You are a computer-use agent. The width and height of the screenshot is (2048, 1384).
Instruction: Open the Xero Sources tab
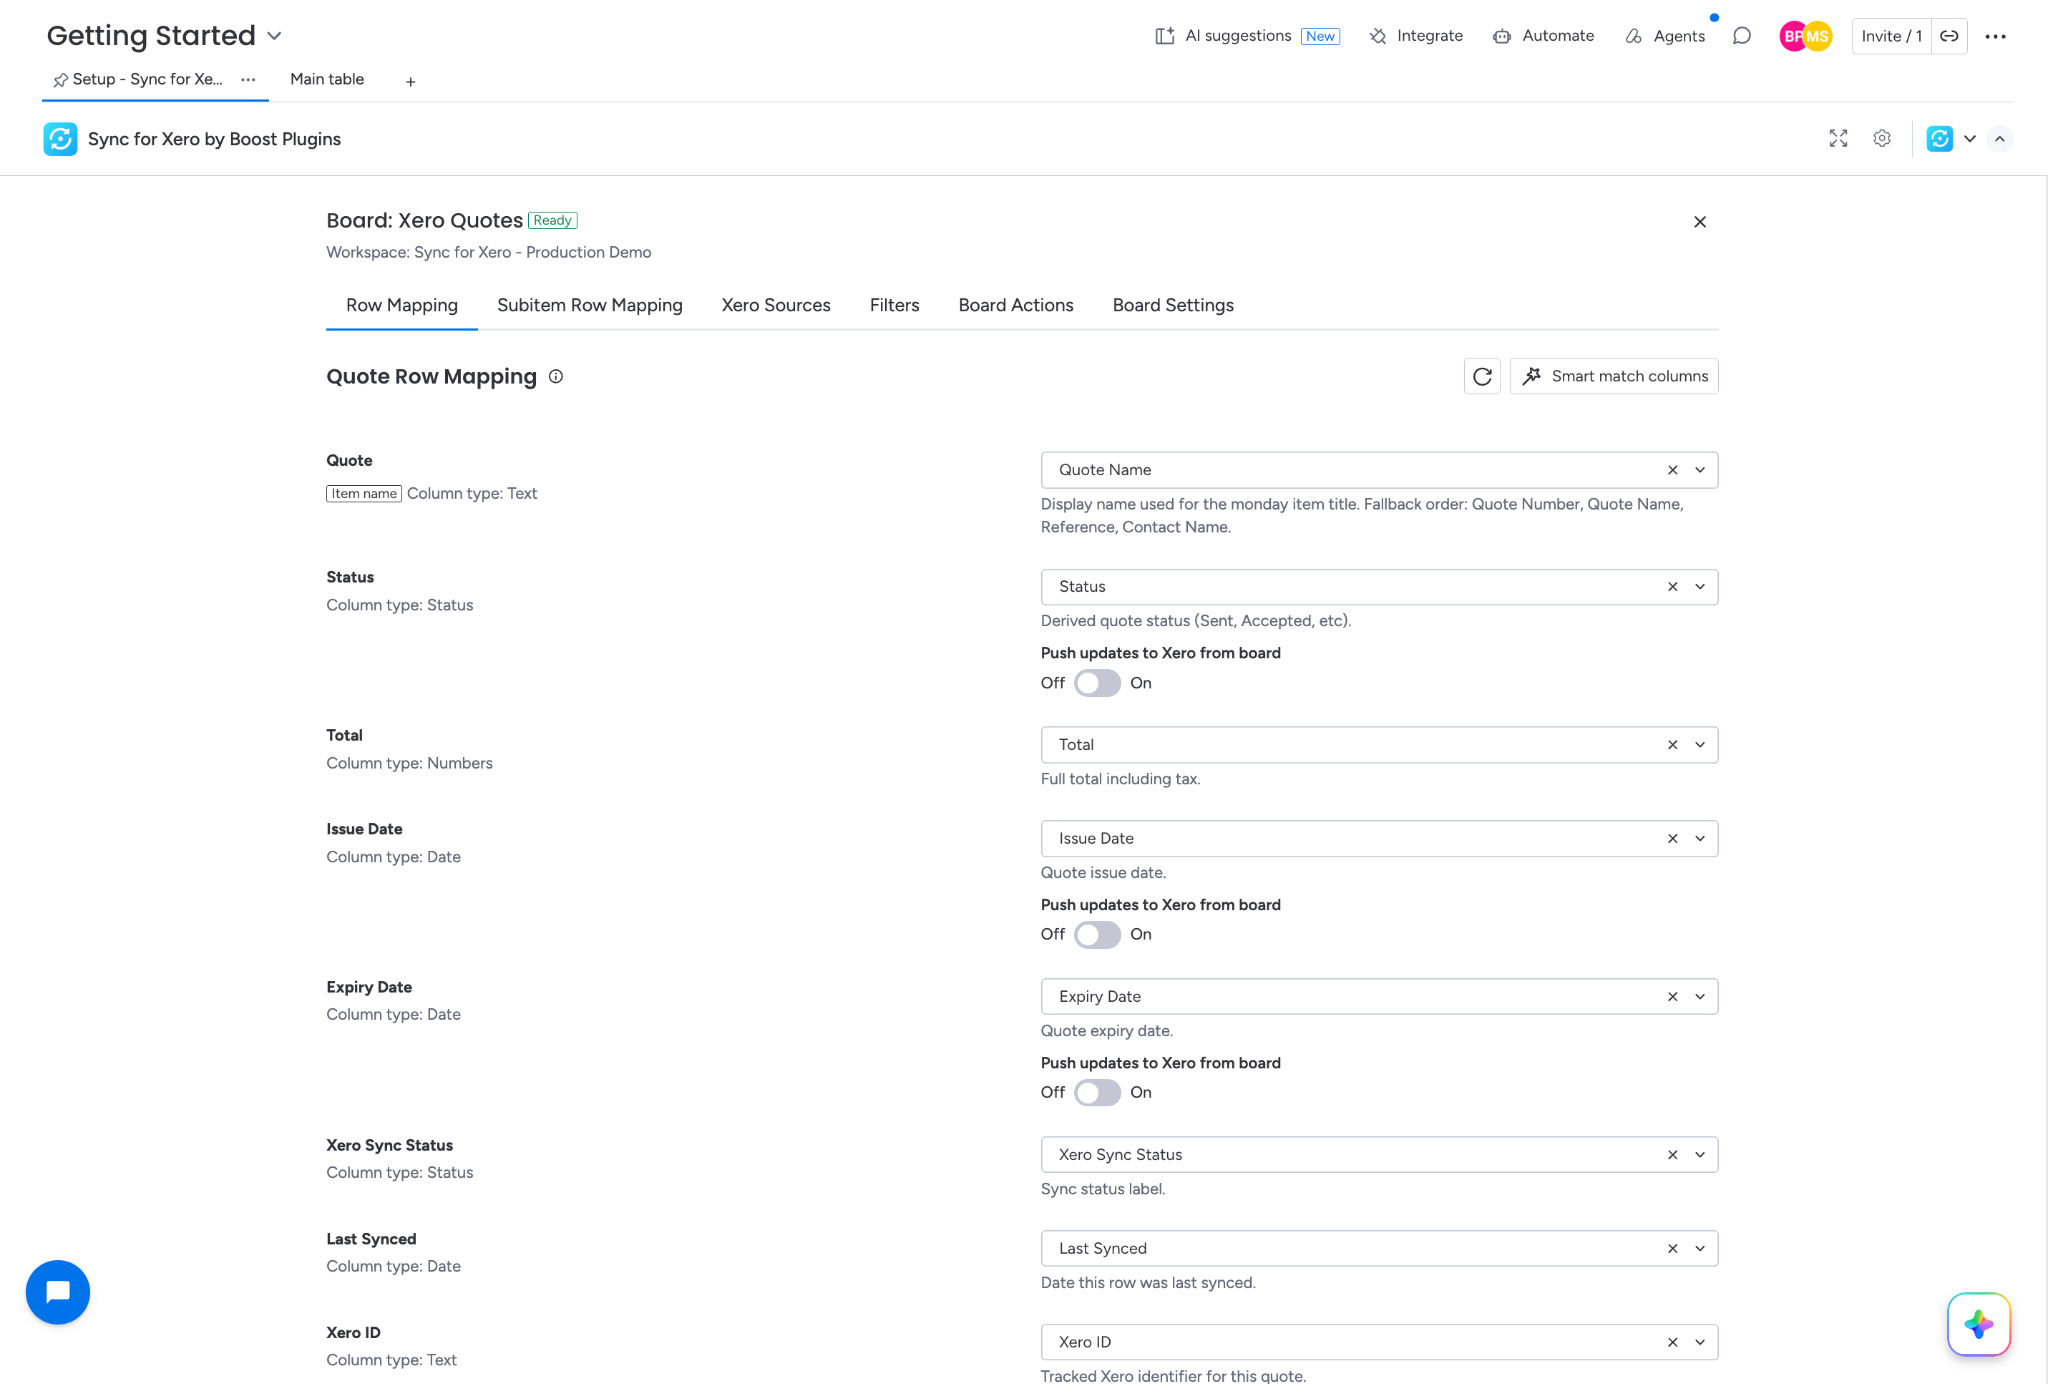776,305
